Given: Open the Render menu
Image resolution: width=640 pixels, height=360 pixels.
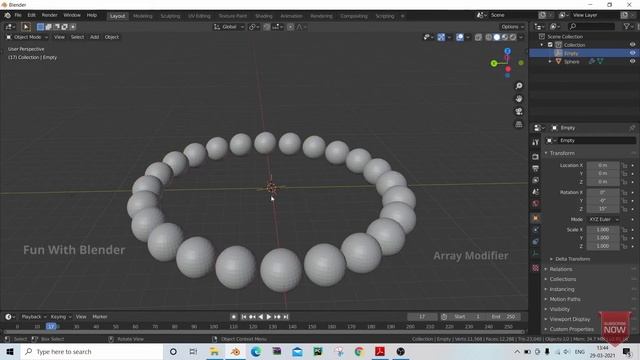Looking at the screenshot, I should click(49, 16).
